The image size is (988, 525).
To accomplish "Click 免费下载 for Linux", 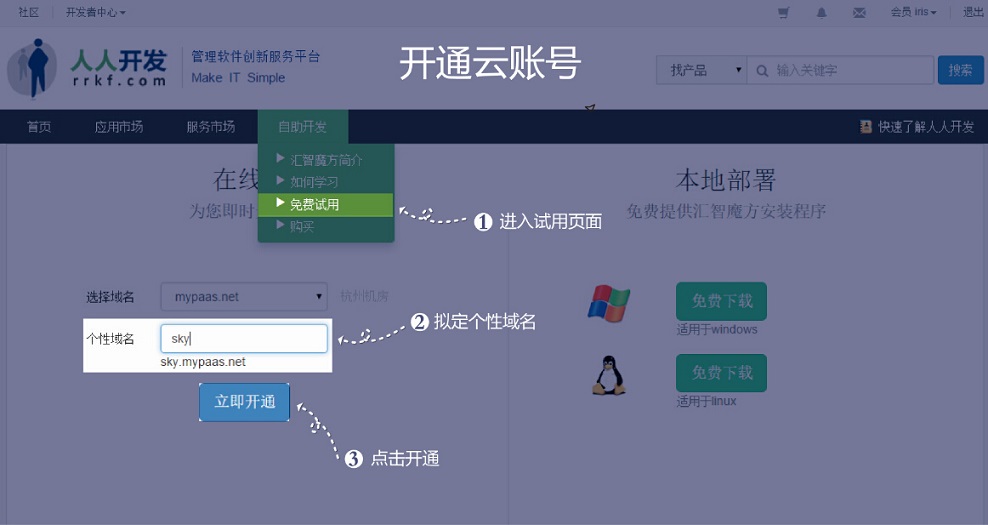I will pyautogui.click(x=721, y=373).
